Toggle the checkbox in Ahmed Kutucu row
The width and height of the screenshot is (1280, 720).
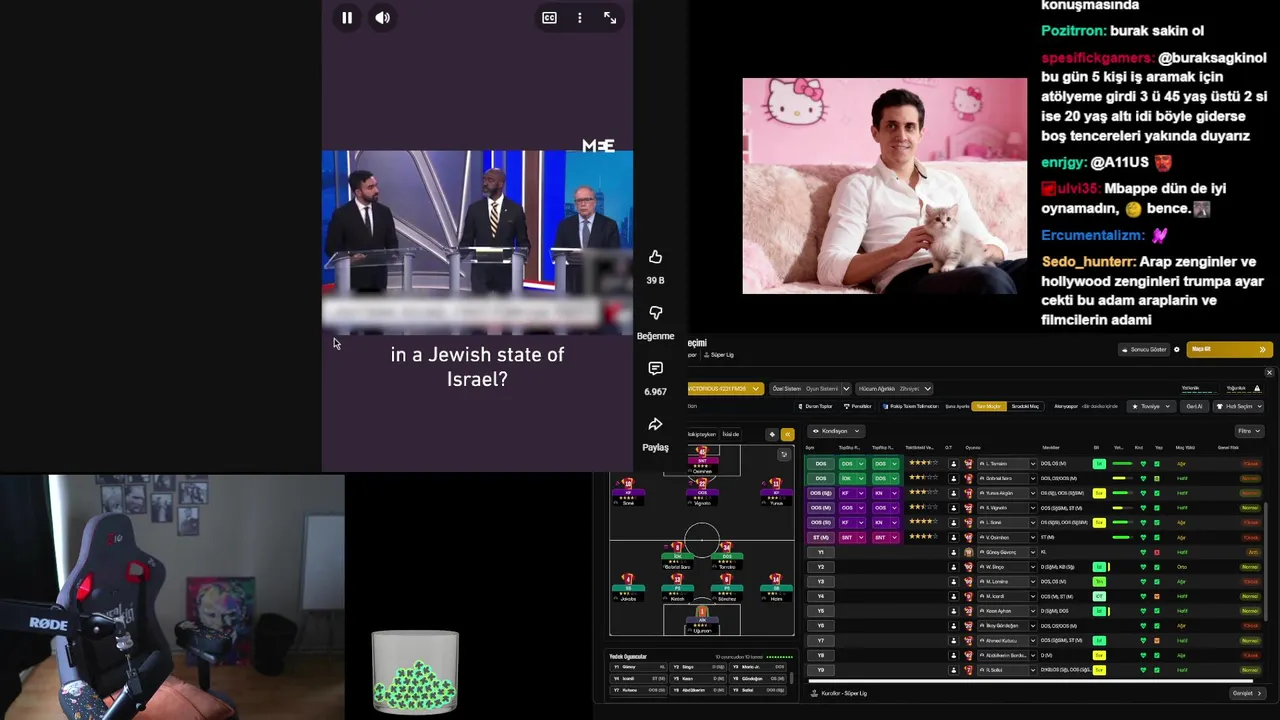[x=1157, y=640]
